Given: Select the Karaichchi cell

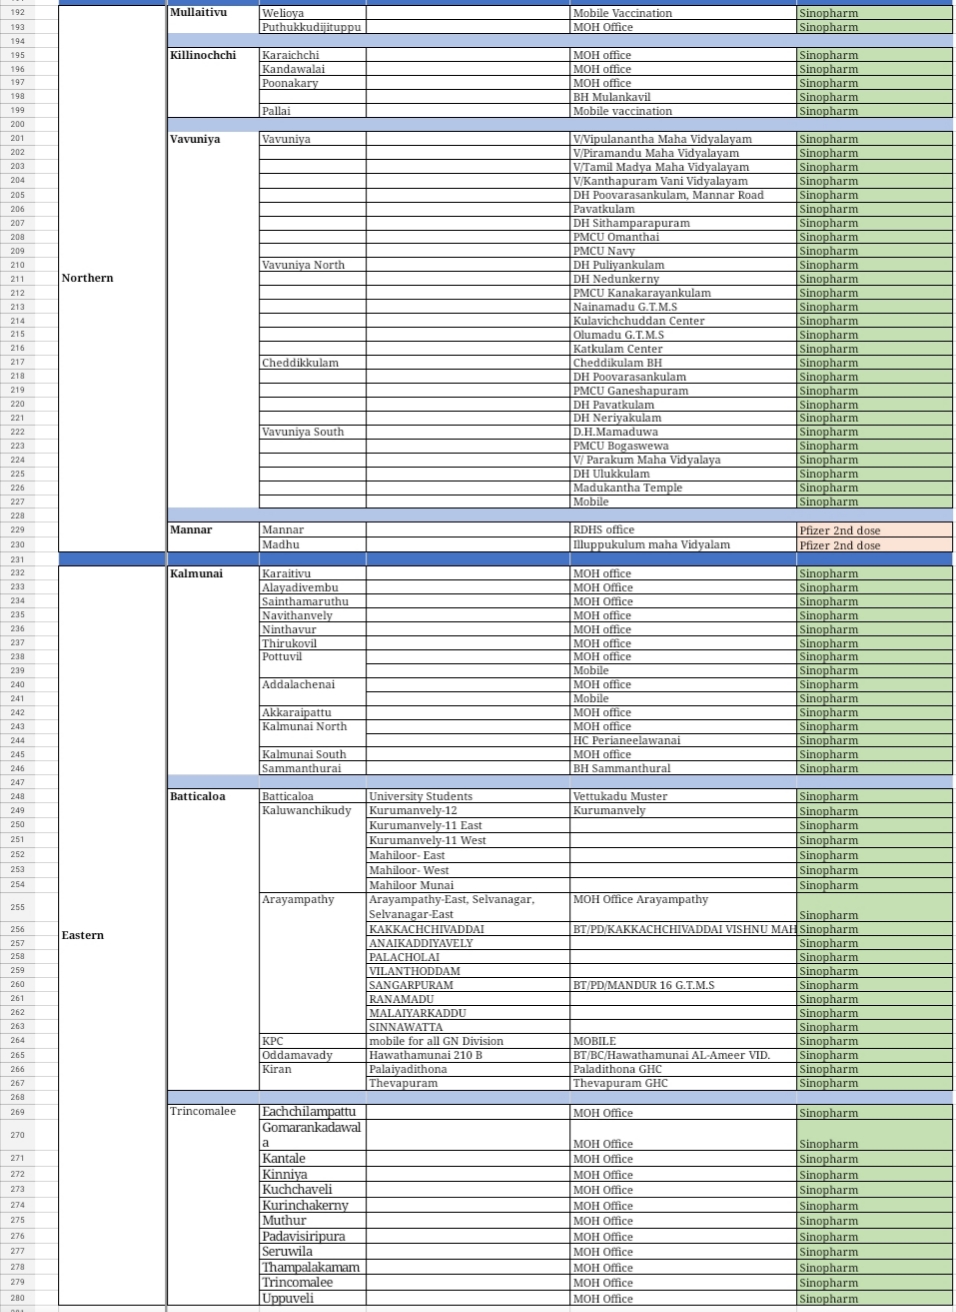Looking at the screenshot, I should (313, 55).
